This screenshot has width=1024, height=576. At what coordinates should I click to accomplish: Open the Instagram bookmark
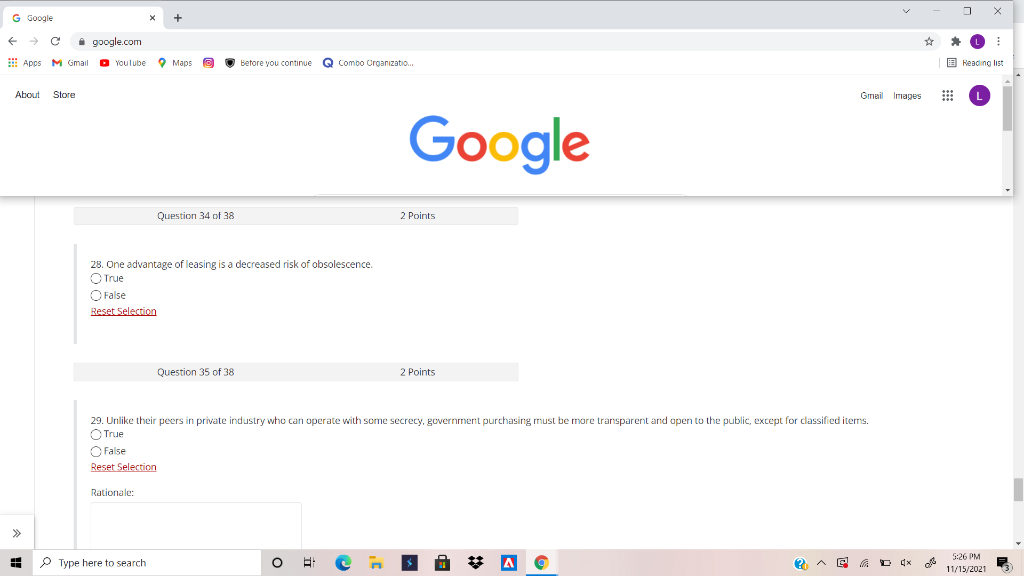206,62
